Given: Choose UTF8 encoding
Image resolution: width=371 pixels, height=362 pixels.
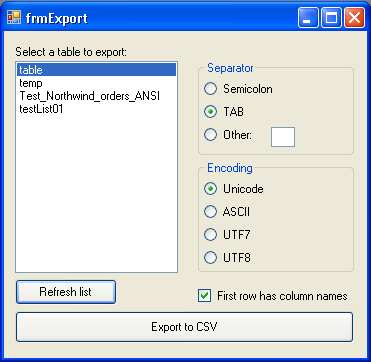Looking at the screenshot, I should tap(210, 257).
